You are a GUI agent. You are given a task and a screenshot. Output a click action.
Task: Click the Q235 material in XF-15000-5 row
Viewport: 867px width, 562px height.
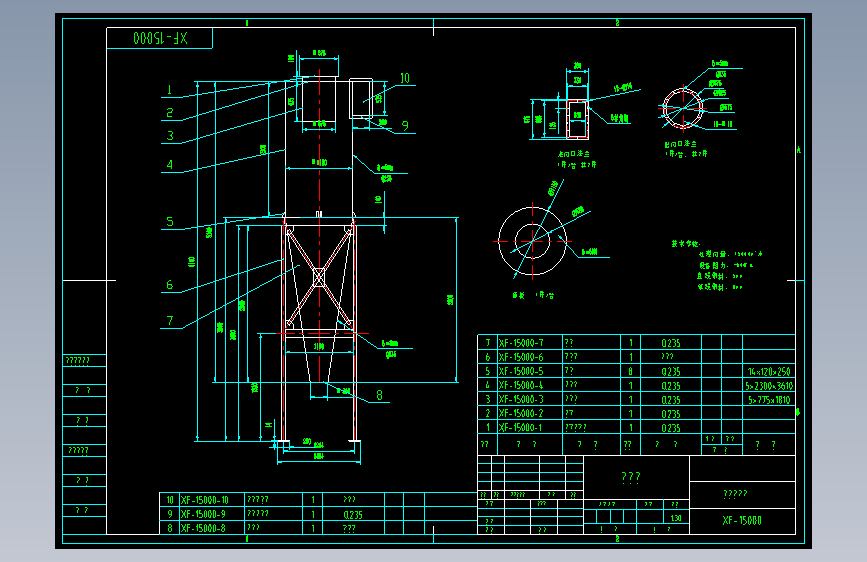pos(671,372)
